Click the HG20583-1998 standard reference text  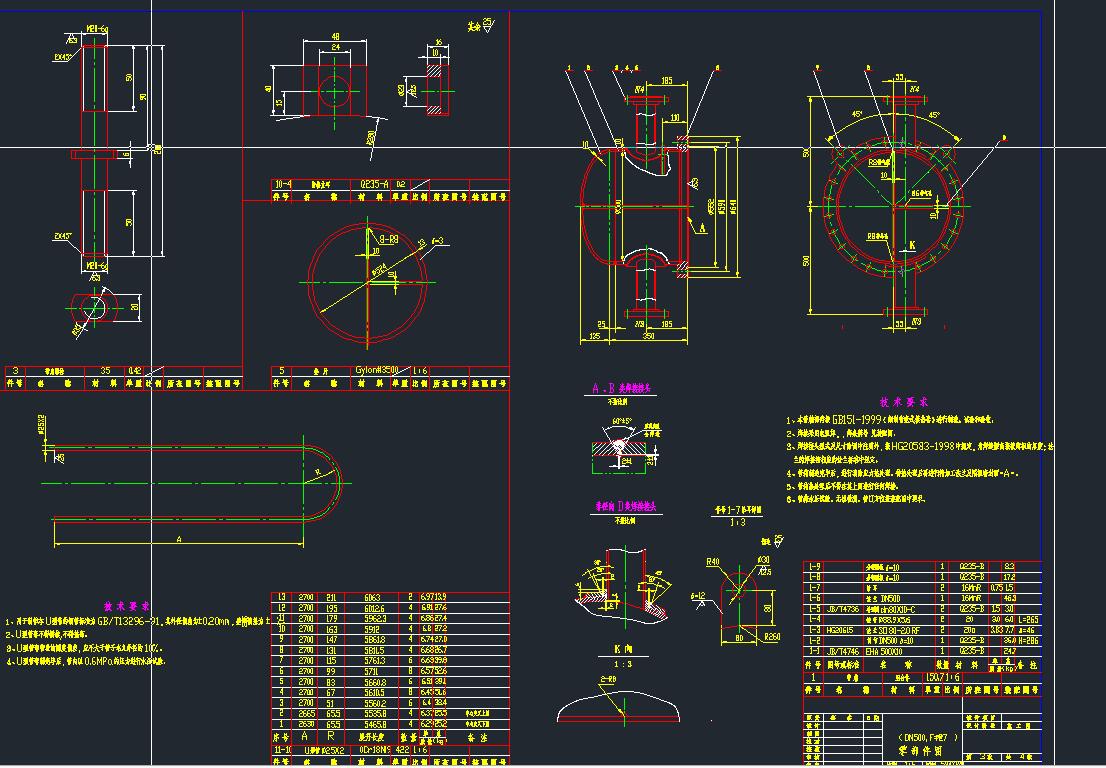click(x=923, y=446)
